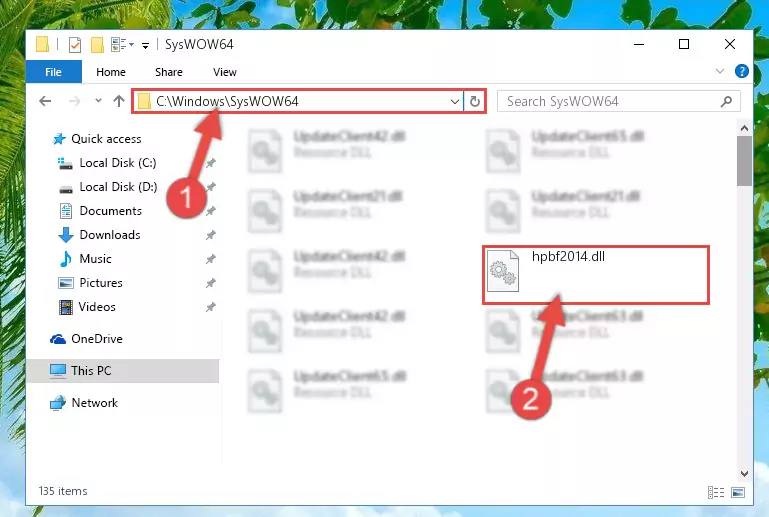The height and width of the screenshot is (517, 769).
Task: Minimize the SysWOW64 window
Action: (639, 44)
